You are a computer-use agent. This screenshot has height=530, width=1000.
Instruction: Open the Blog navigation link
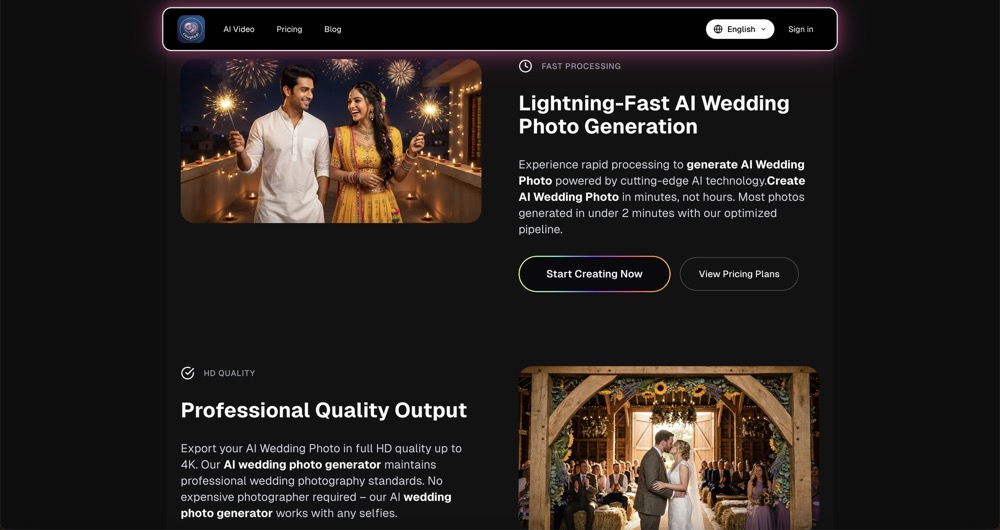332,29
